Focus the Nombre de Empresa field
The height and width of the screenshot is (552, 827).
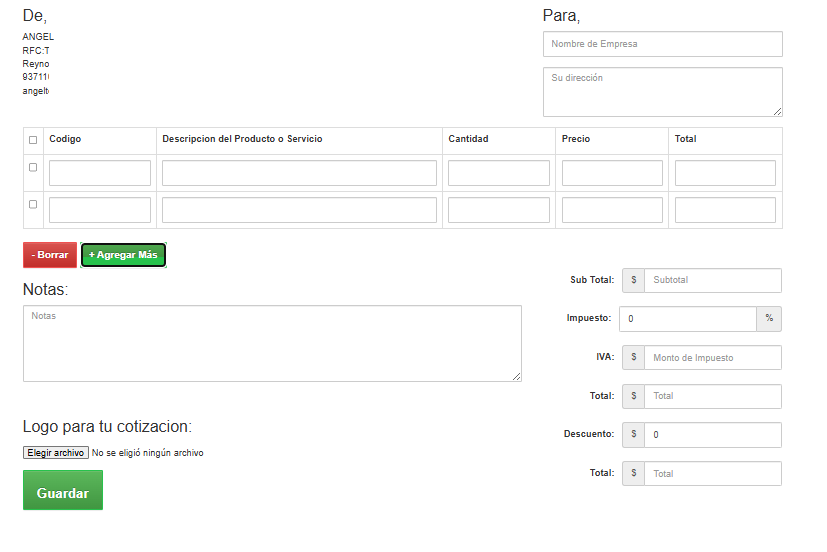pyautogui.click(x=662, y=44)
